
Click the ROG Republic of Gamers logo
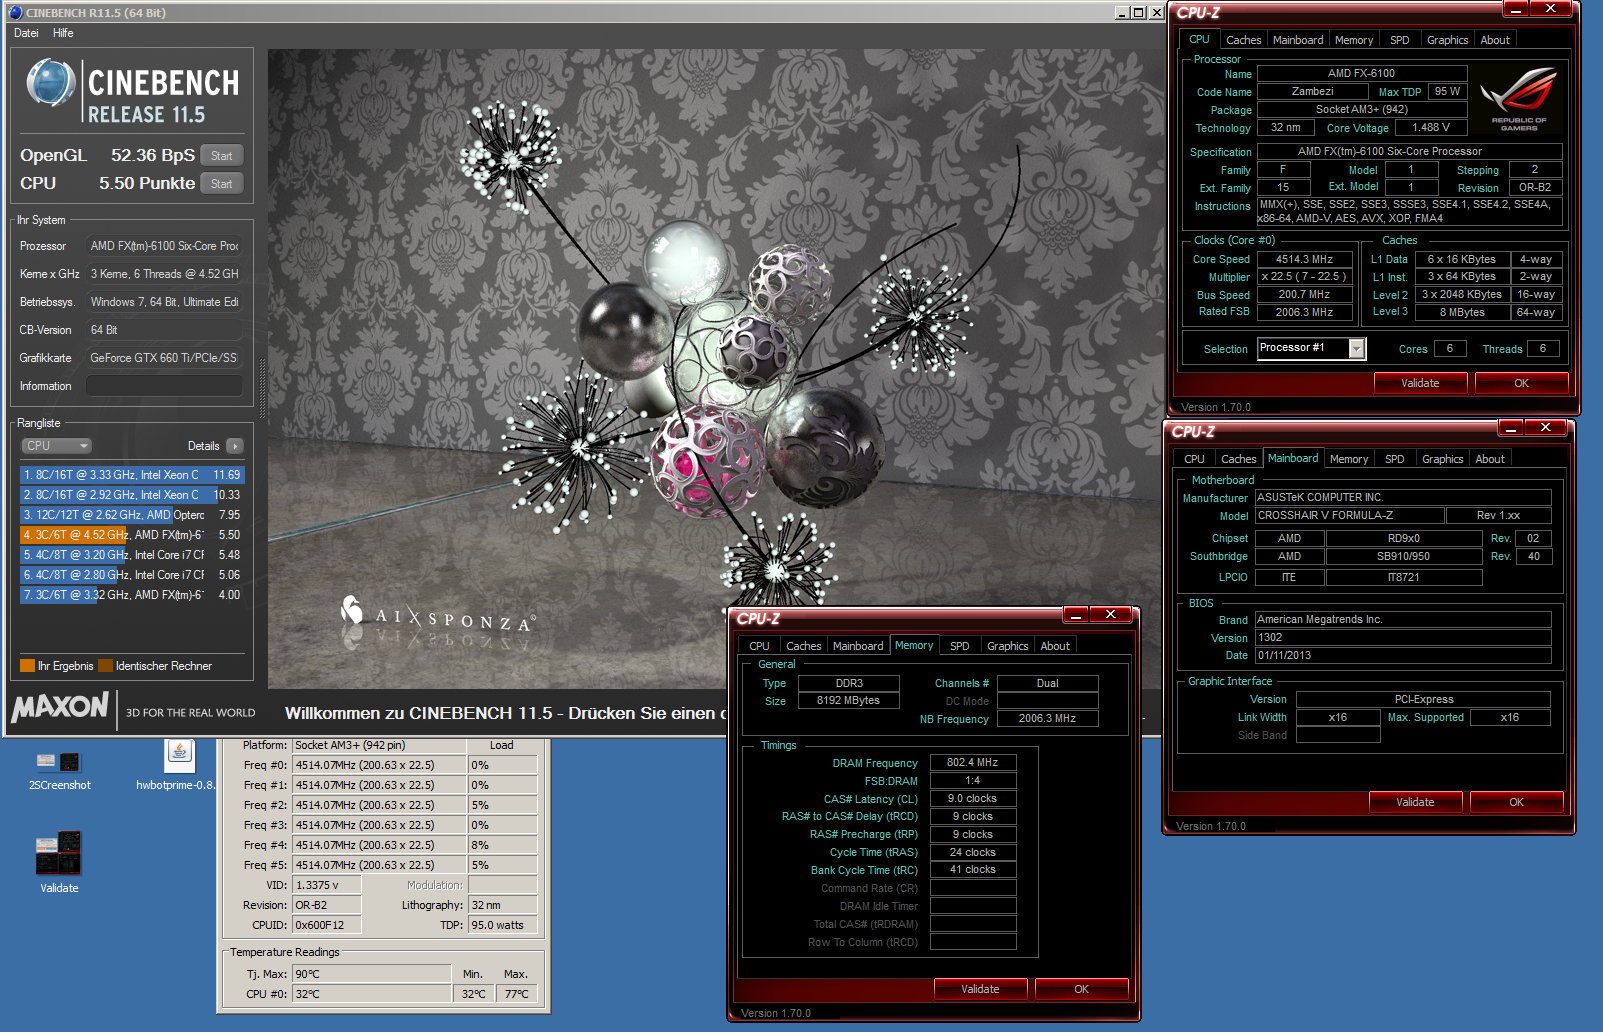[x=1519, y=99]
